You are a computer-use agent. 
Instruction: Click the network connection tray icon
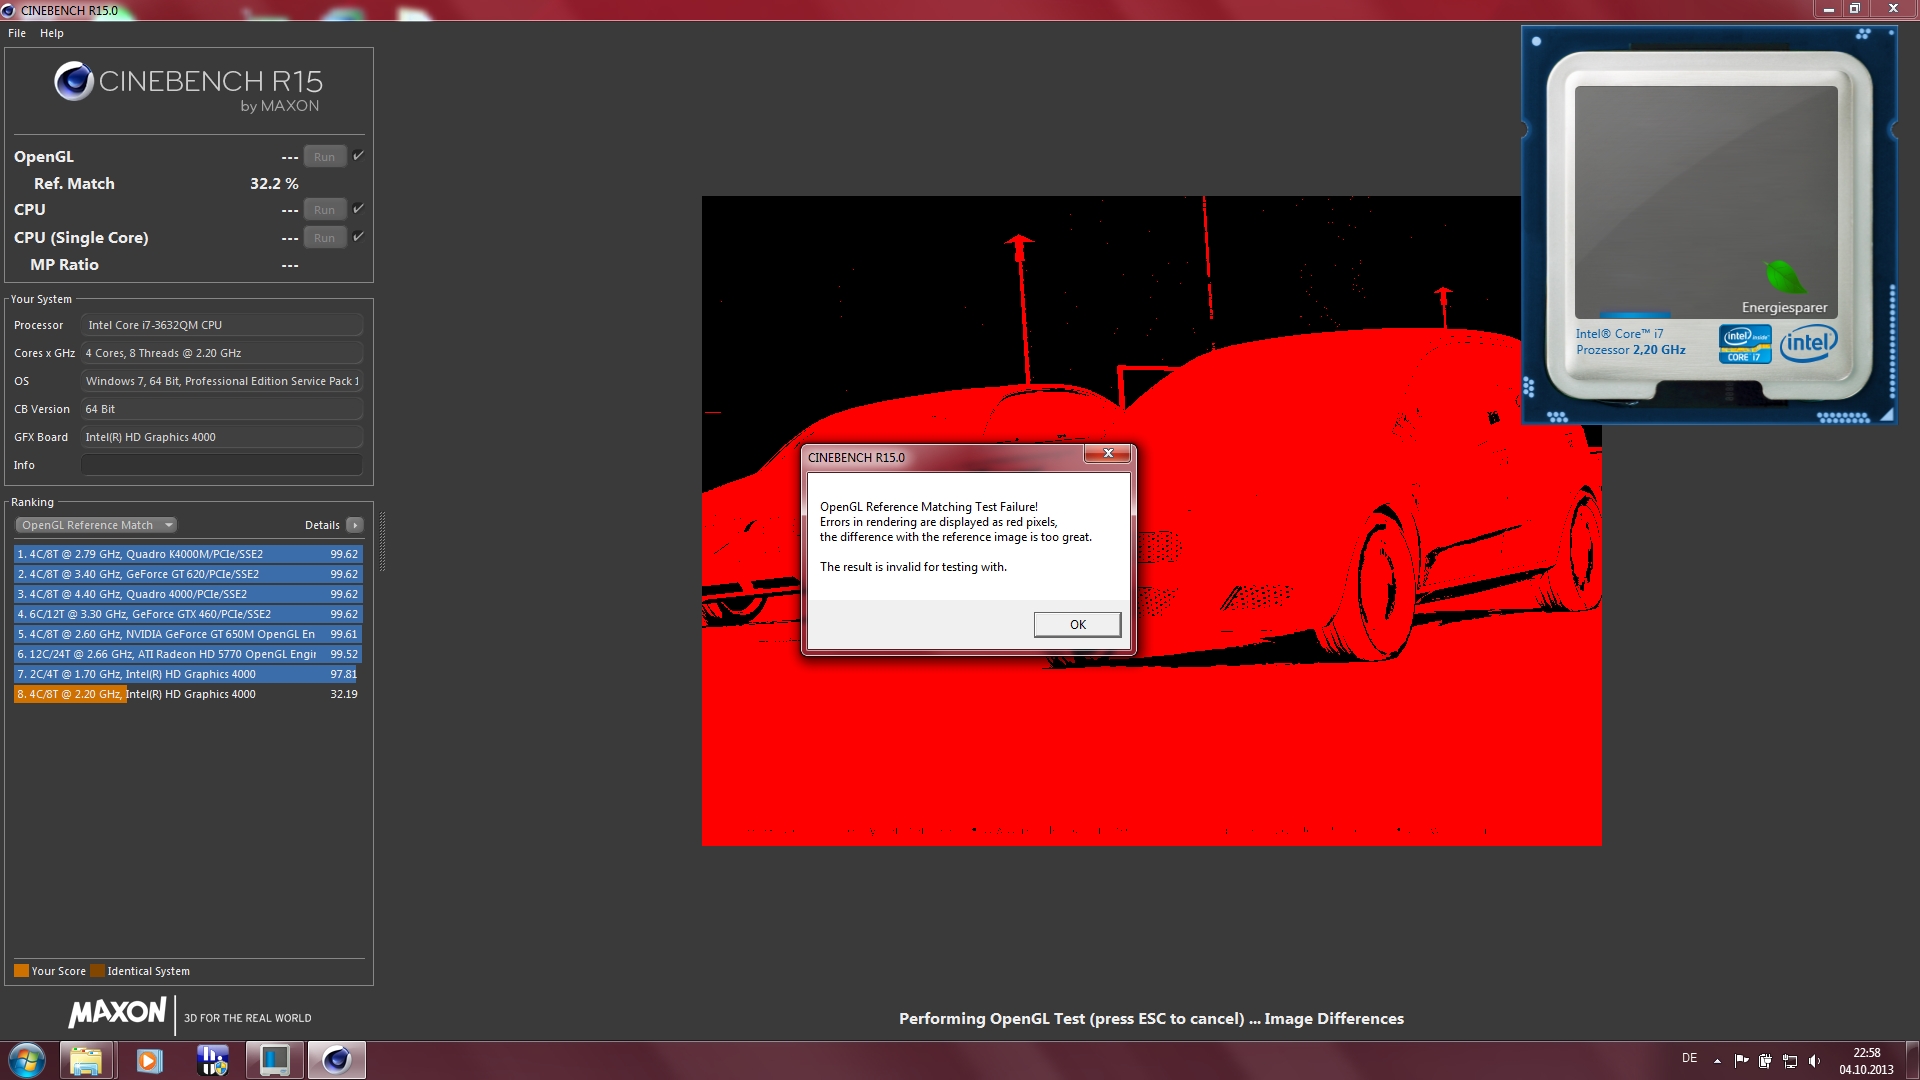coord(1790,1061)
